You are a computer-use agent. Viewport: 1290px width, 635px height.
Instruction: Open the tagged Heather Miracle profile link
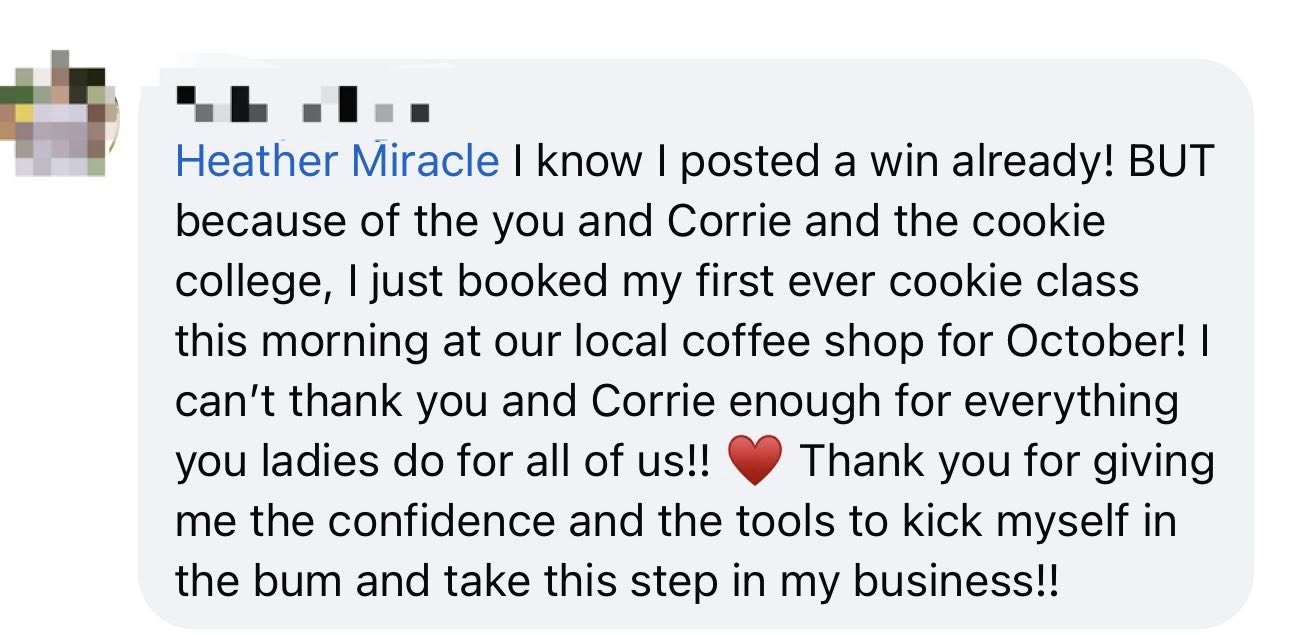(x=337, y=162)
